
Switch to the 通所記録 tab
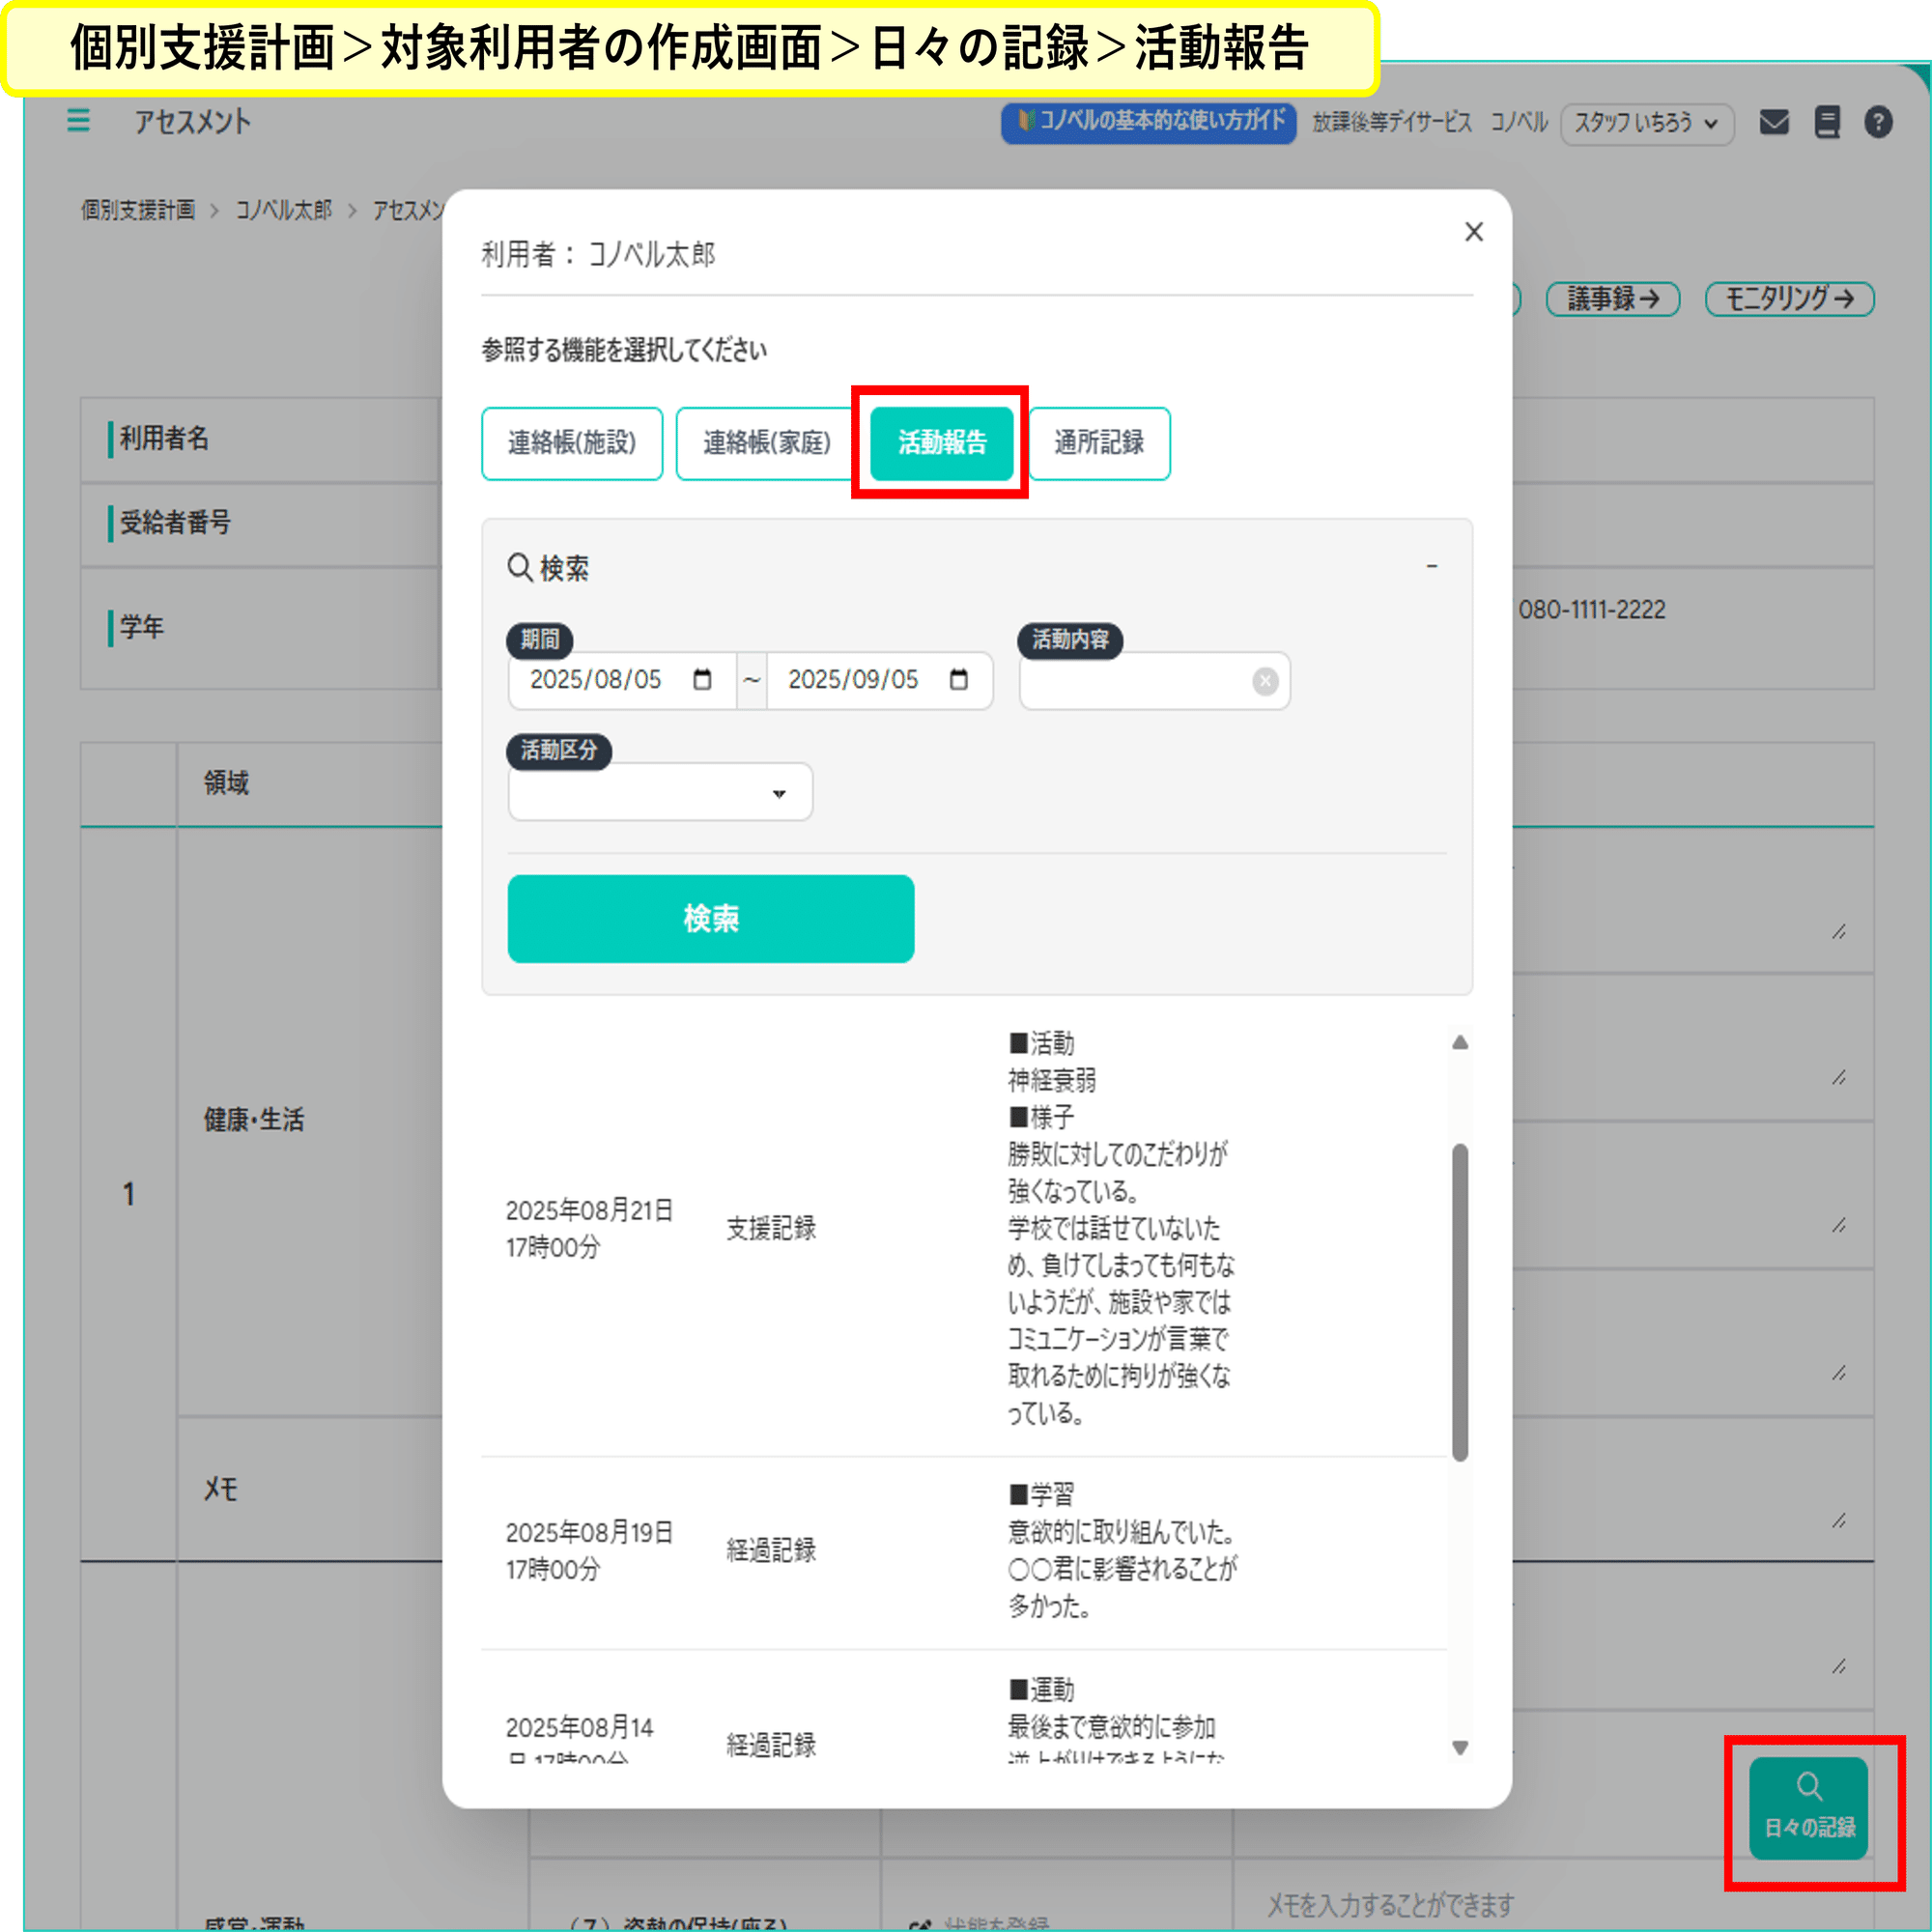pyautogui.click(x=1099, y=444)
